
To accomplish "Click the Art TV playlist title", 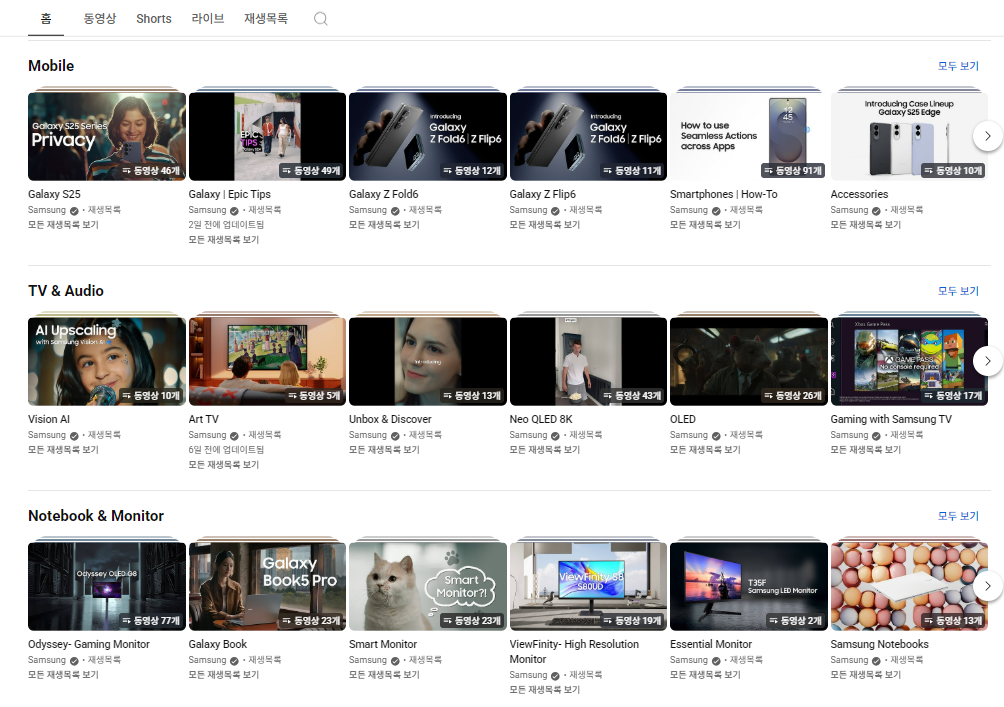I will pos(204,419).
